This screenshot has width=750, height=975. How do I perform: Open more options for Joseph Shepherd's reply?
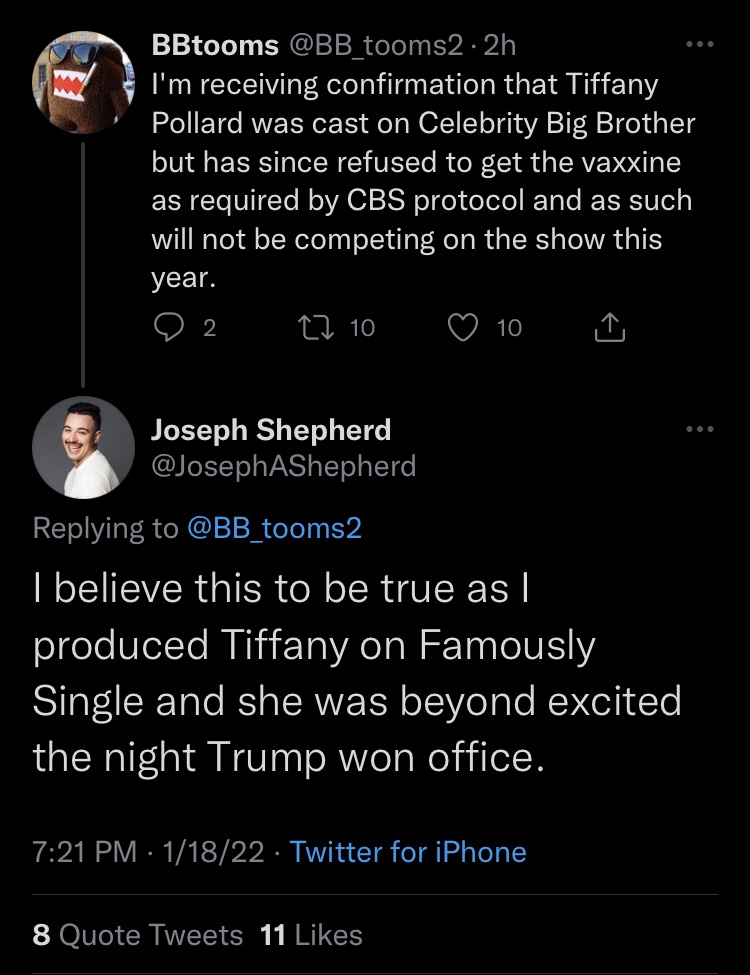(x=700, y=428)
